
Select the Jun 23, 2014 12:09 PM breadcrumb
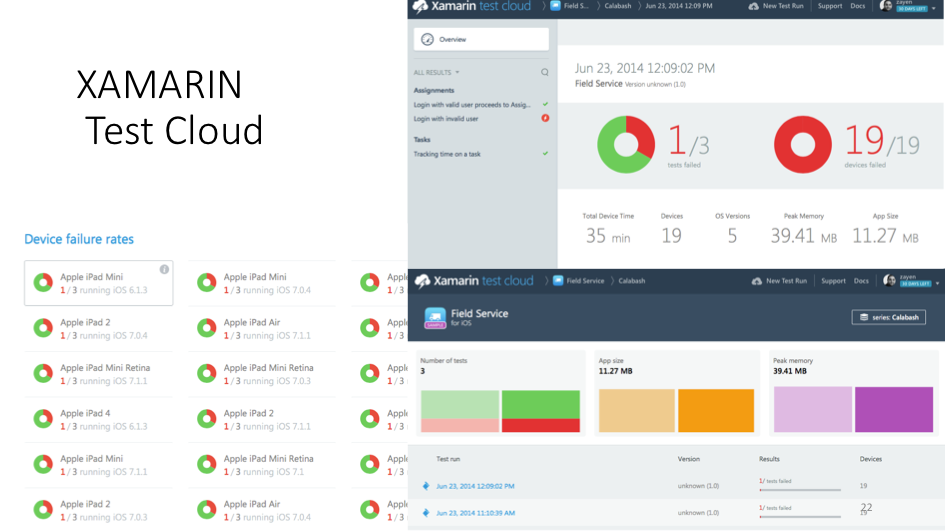pyautogui.click(x=679, y=6)
